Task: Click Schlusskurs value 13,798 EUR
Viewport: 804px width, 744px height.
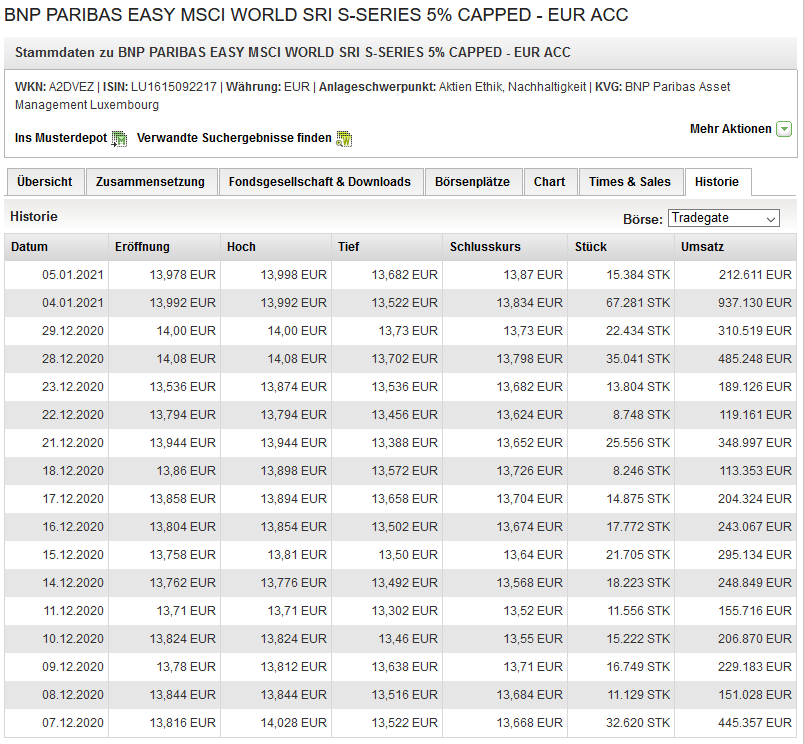Action: pos(529,359)
